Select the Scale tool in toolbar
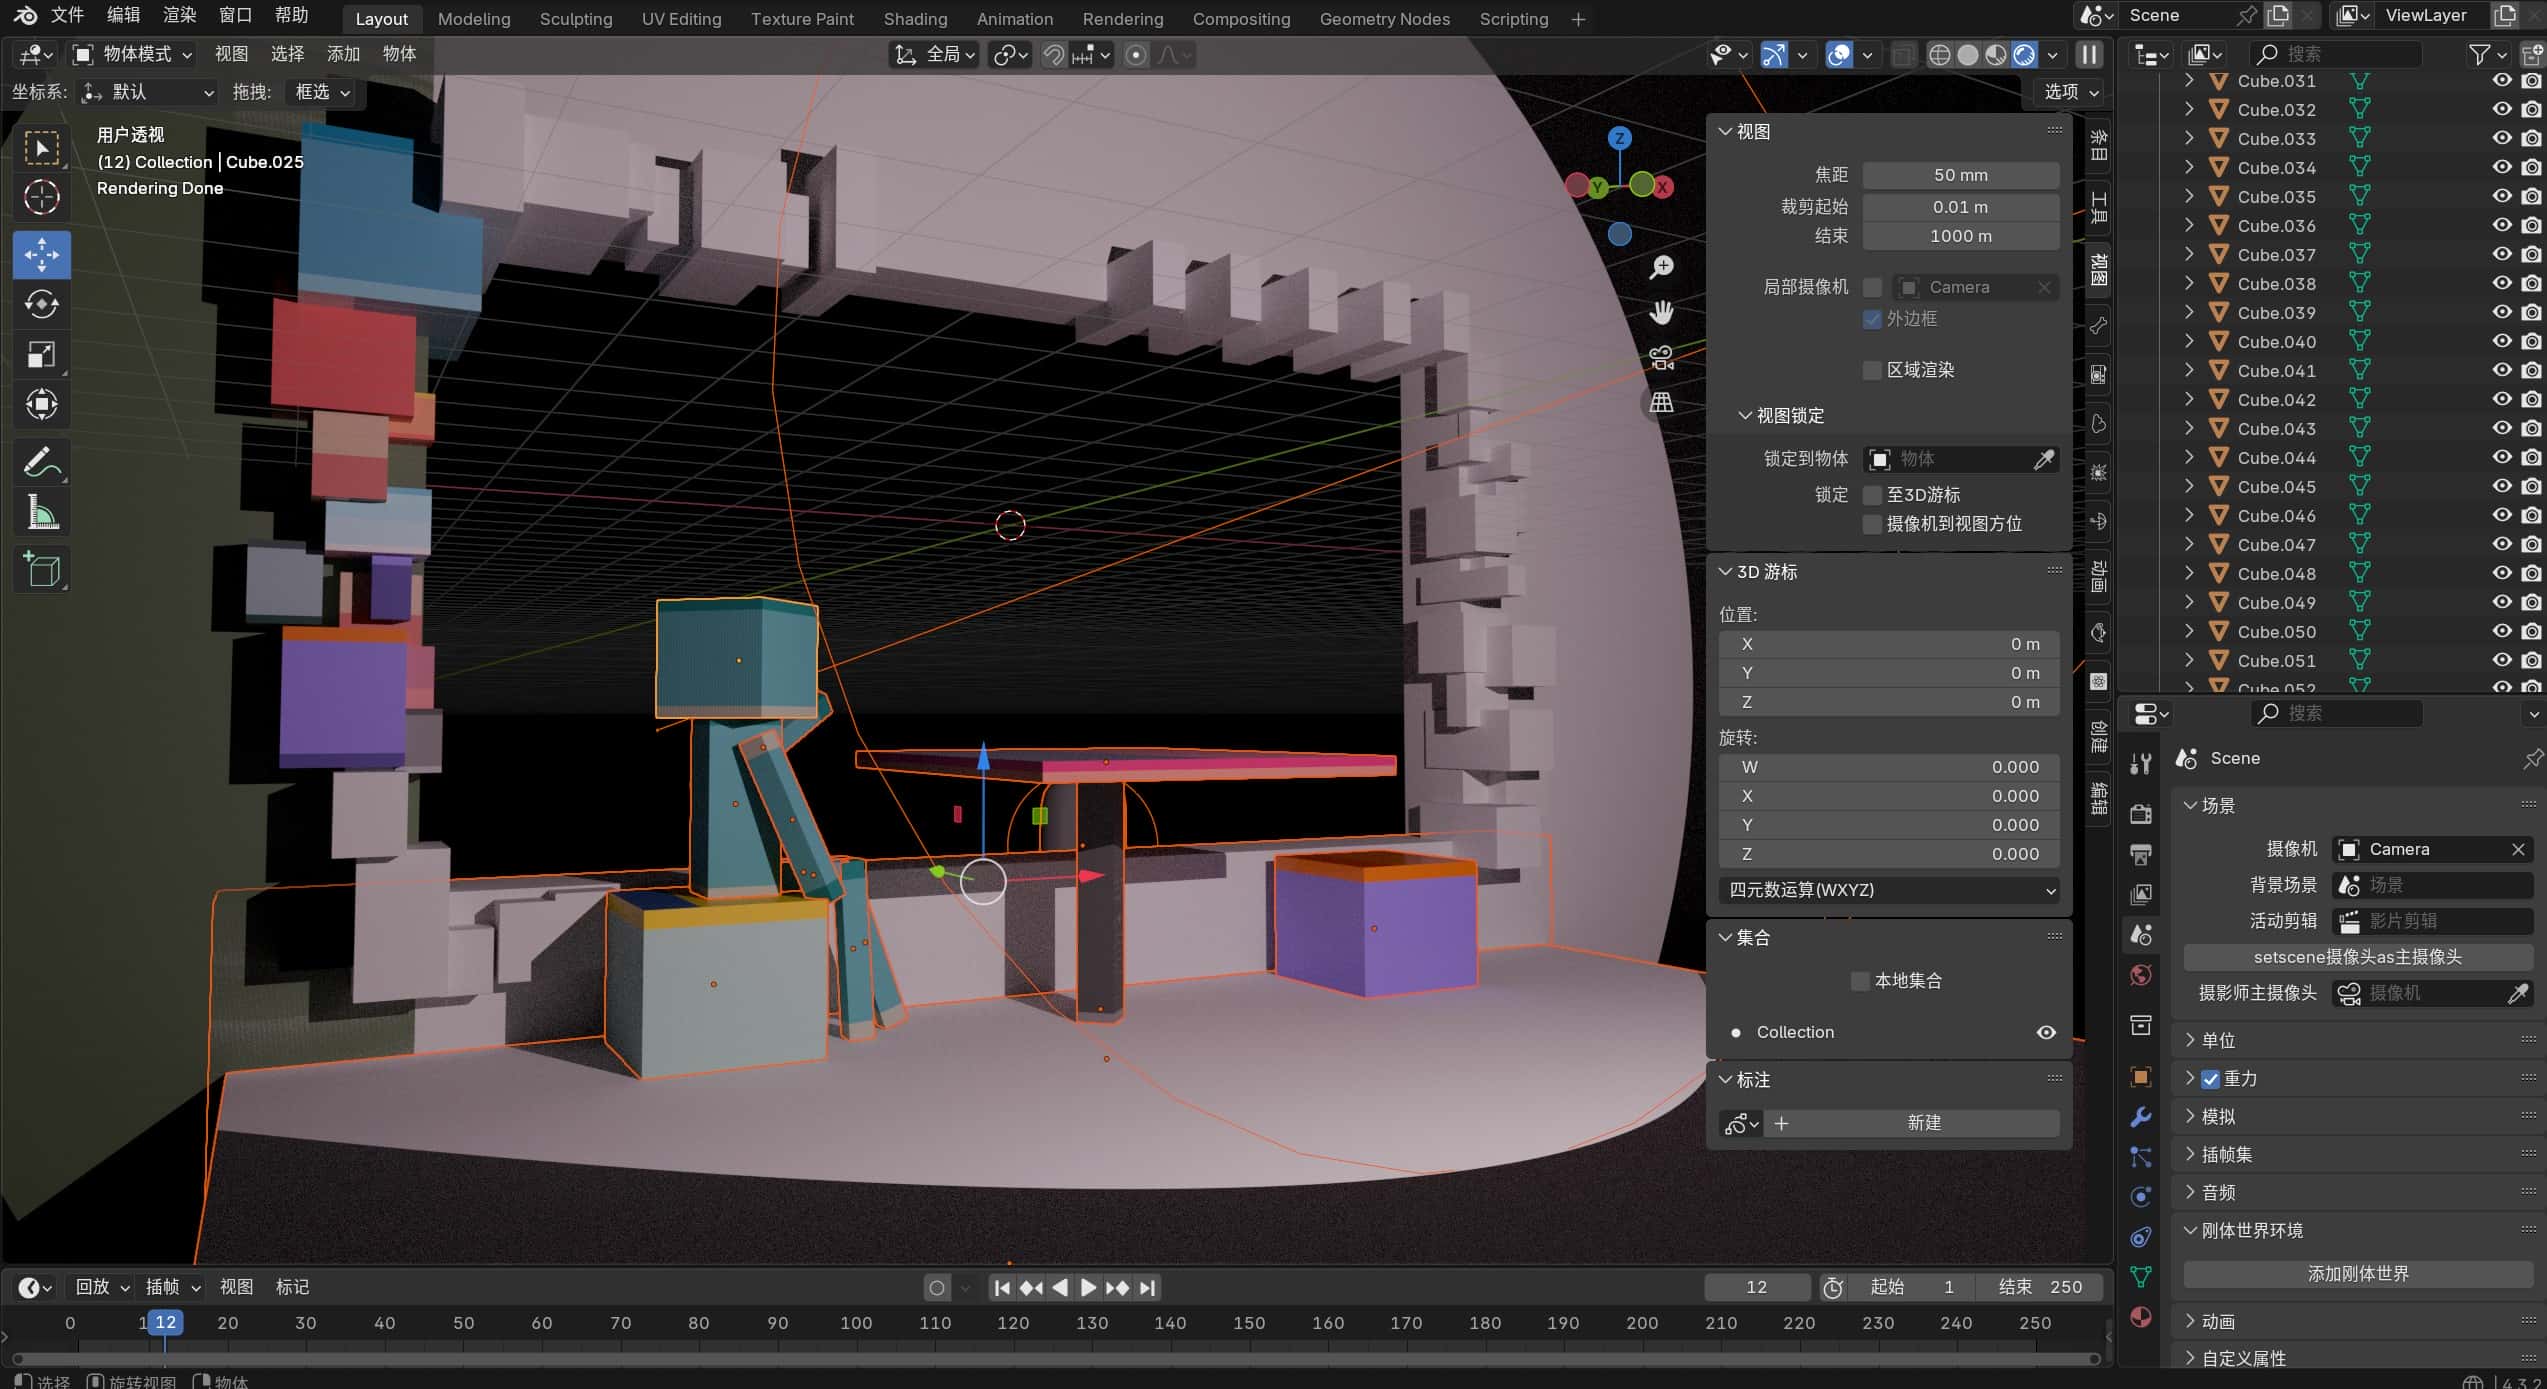This screenshot has width=2547, height=1389. click(41, 355)
